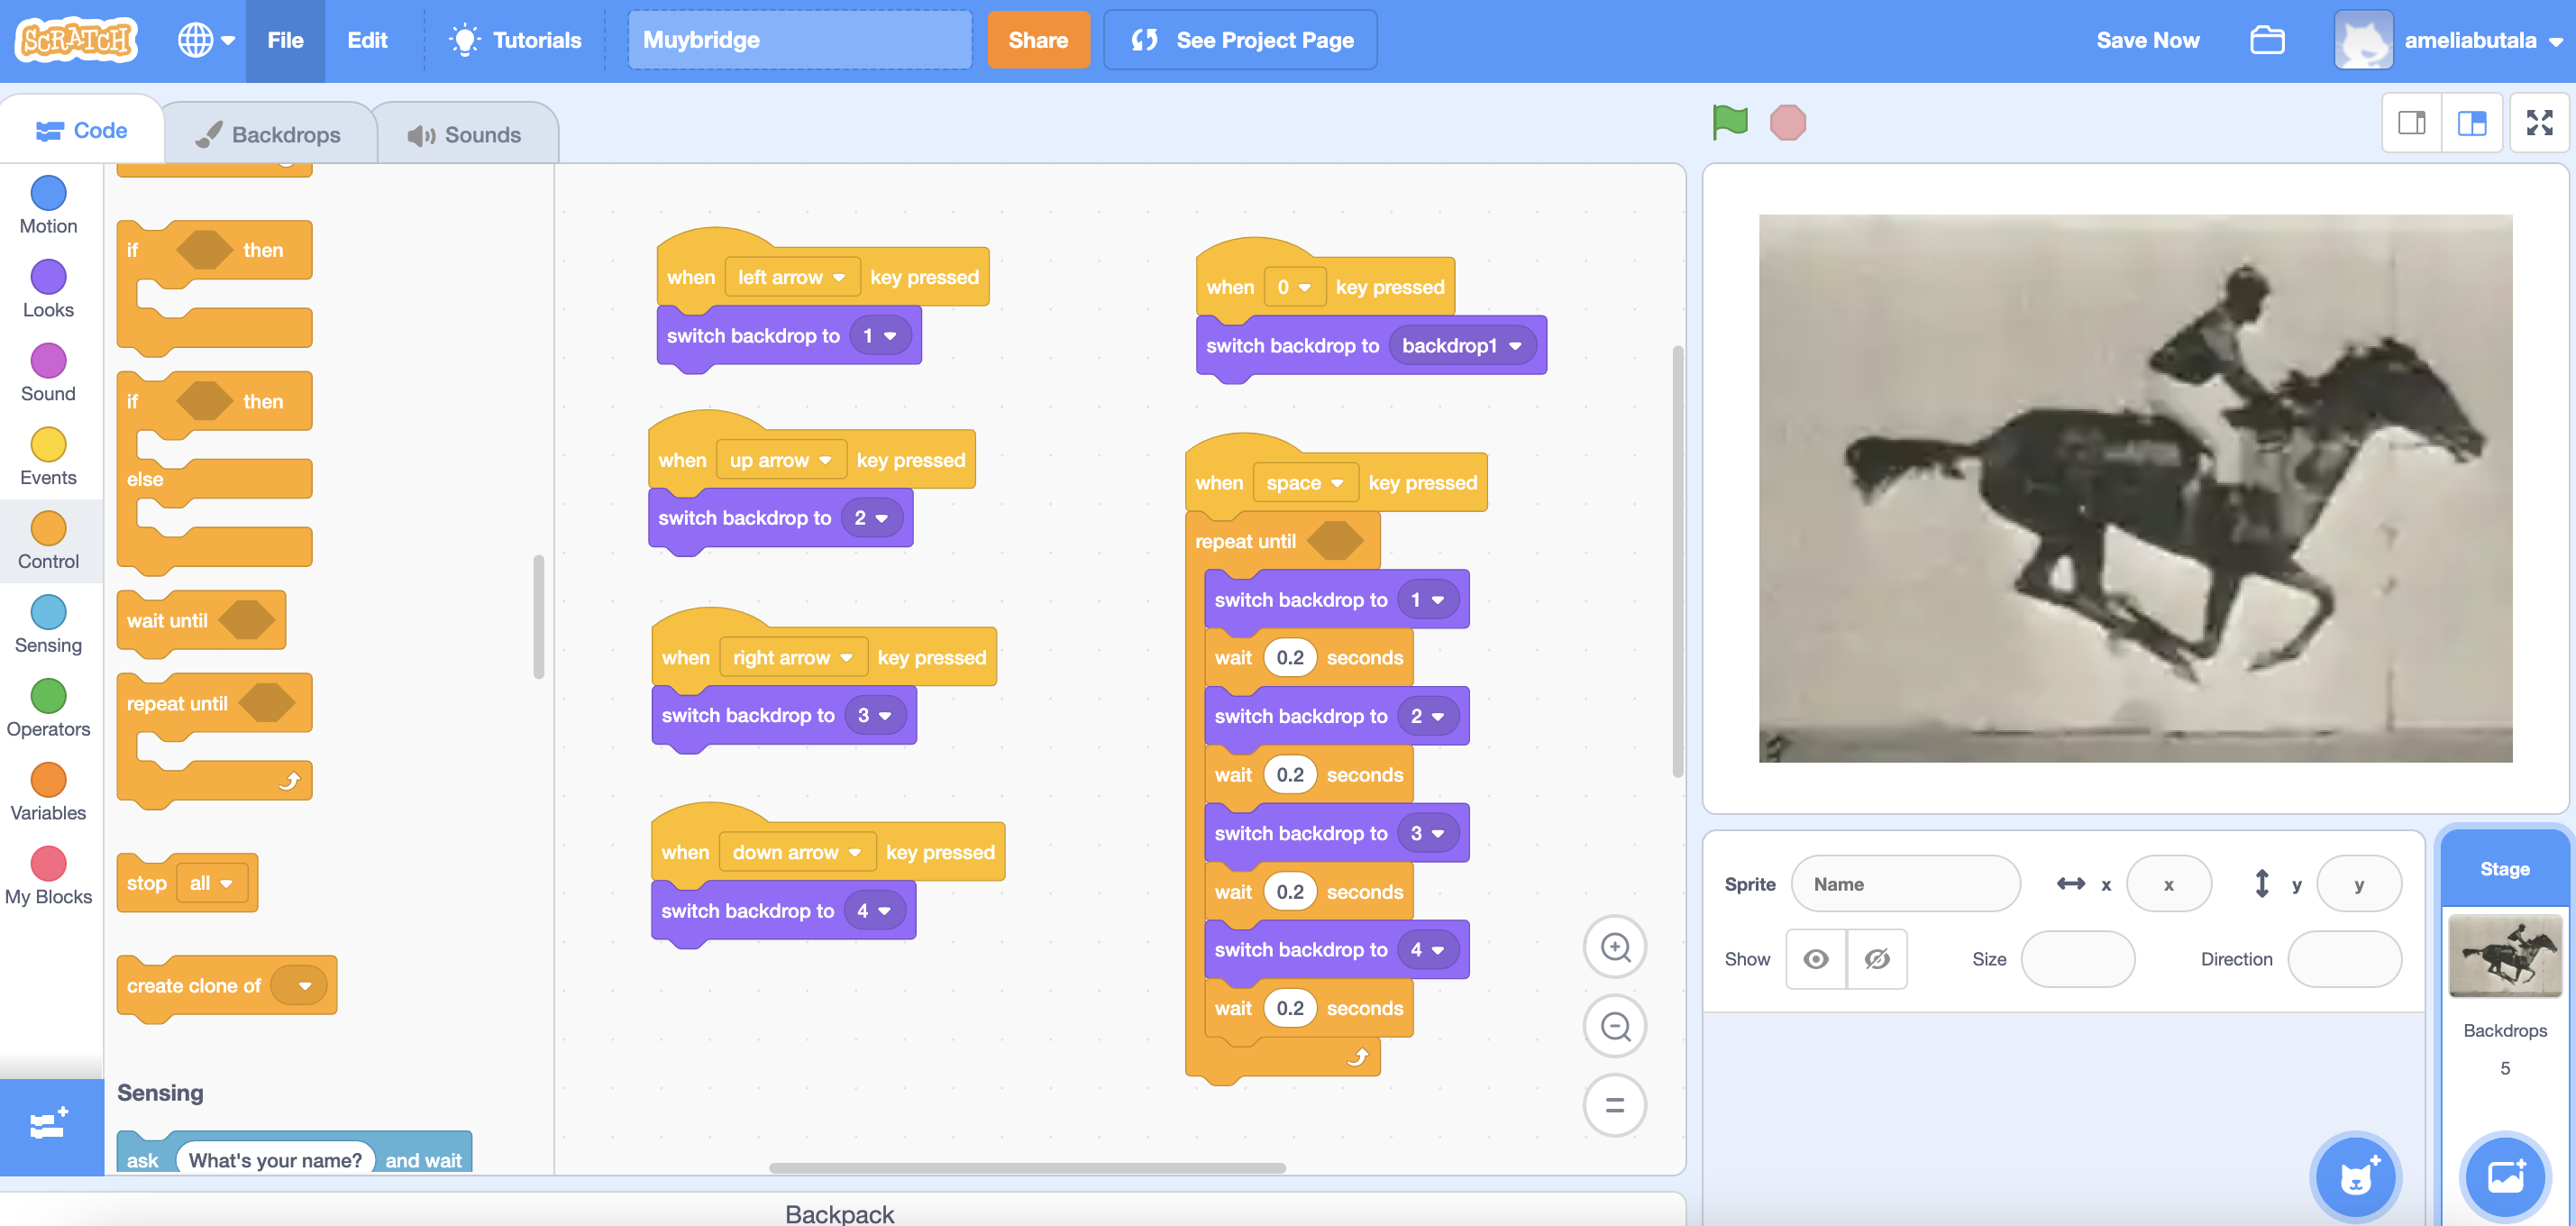Click the green flag to run

tap(1729, 122)
